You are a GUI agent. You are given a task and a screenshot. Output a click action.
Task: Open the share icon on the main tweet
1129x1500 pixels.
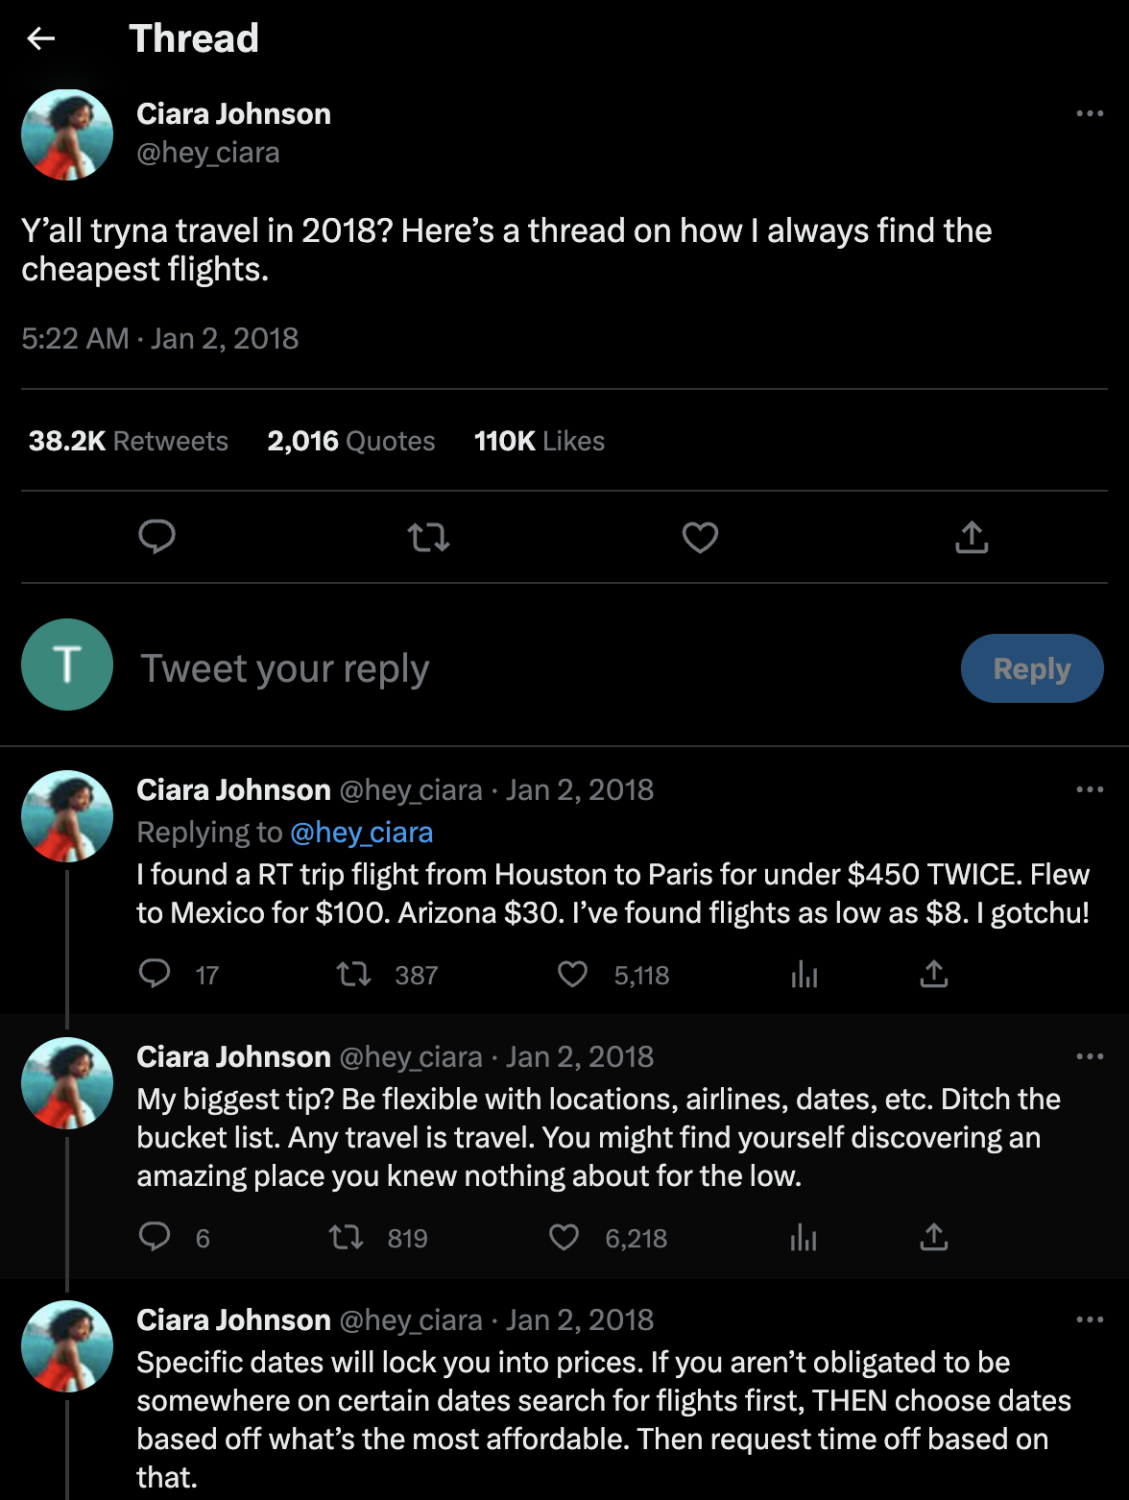point(970,537)
